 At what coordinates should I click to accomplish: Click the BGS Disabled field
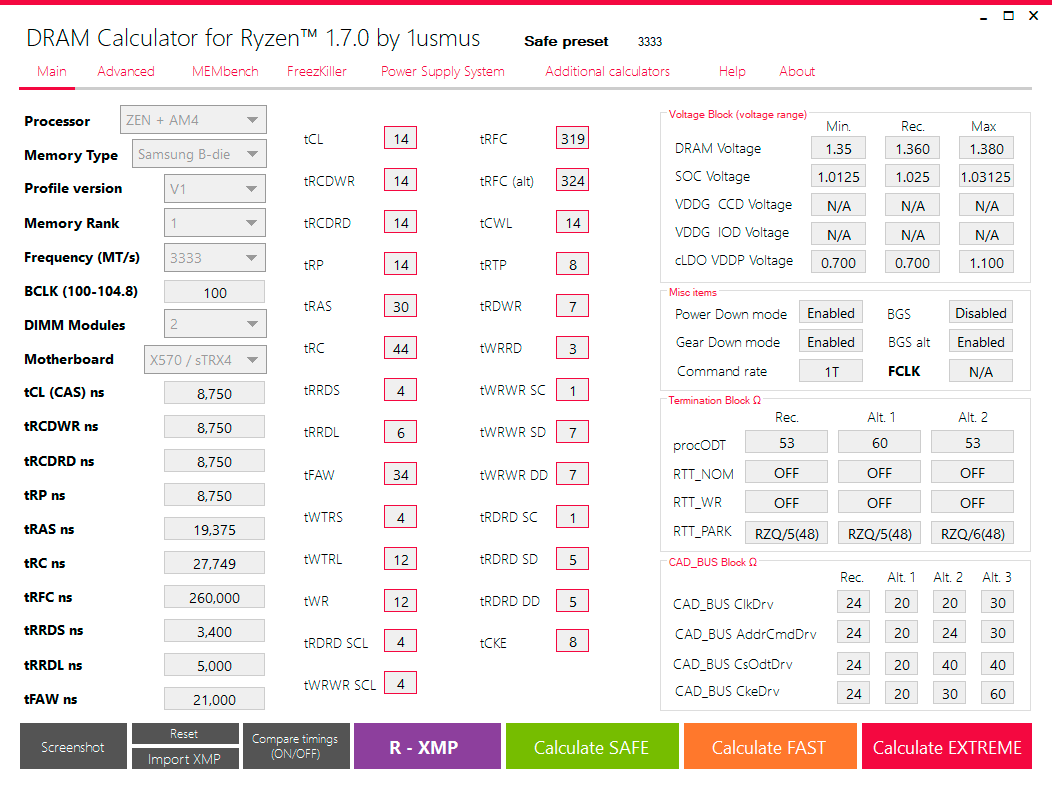(x=981, y=313)
